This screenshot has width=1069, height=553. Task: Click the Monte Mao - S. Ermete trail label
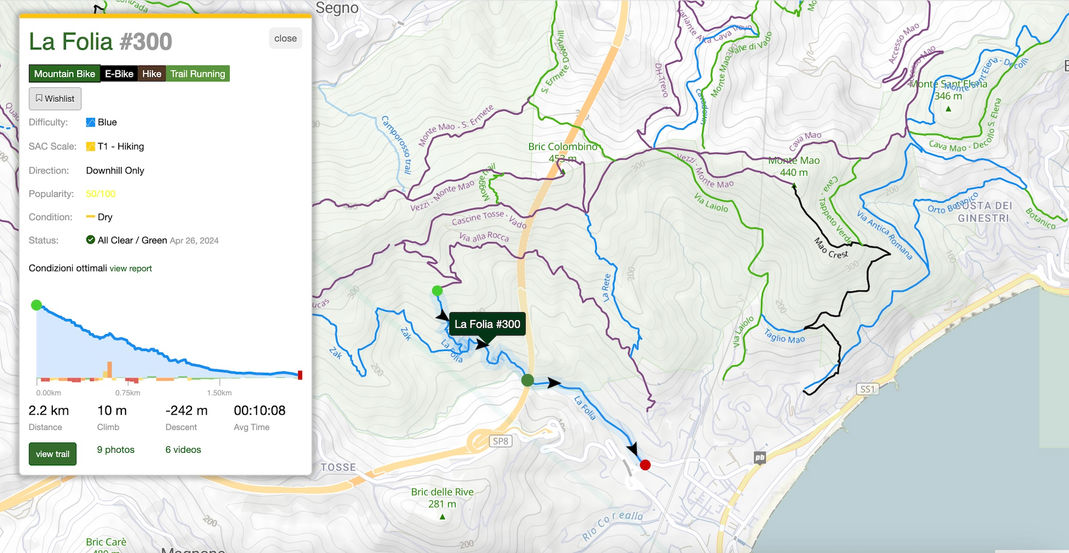click(x=456, y=125)
